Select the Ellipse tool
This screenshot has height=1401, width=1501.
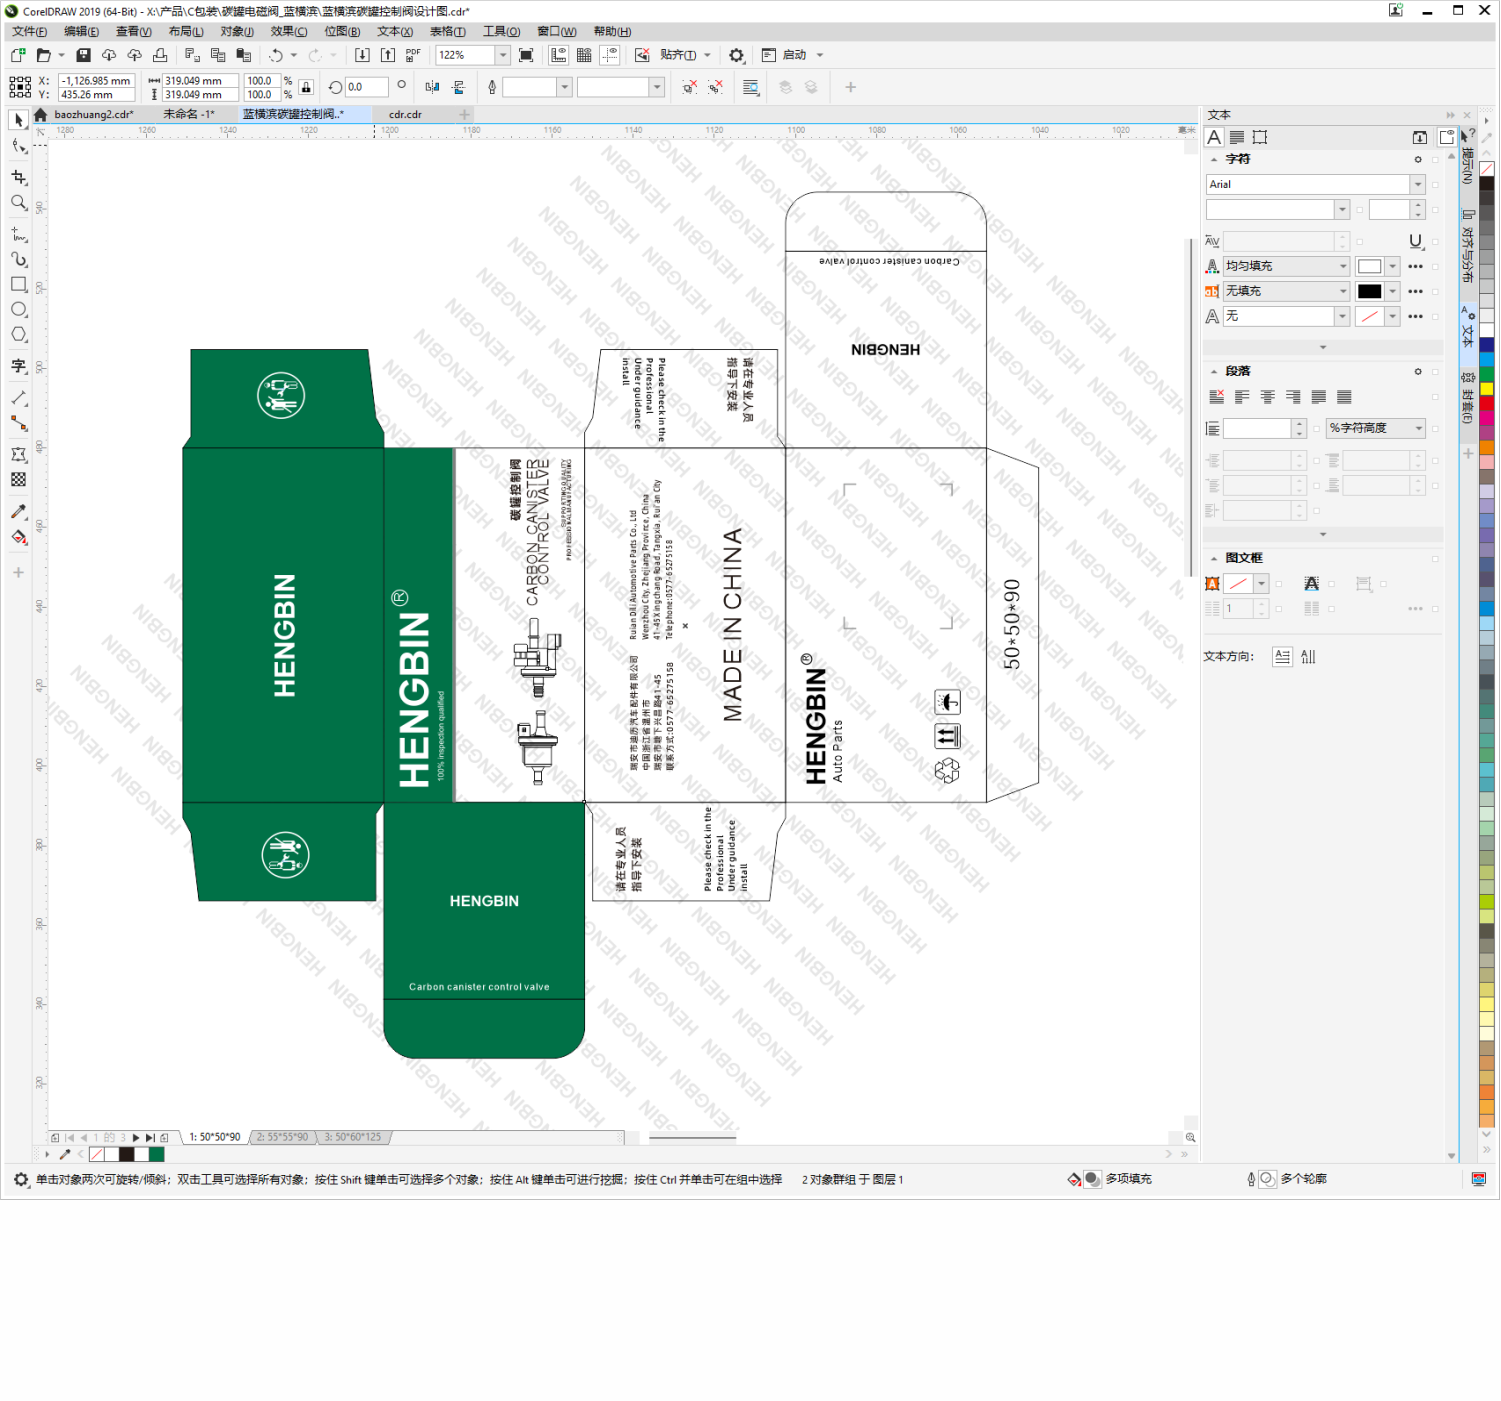pos(18,309)
